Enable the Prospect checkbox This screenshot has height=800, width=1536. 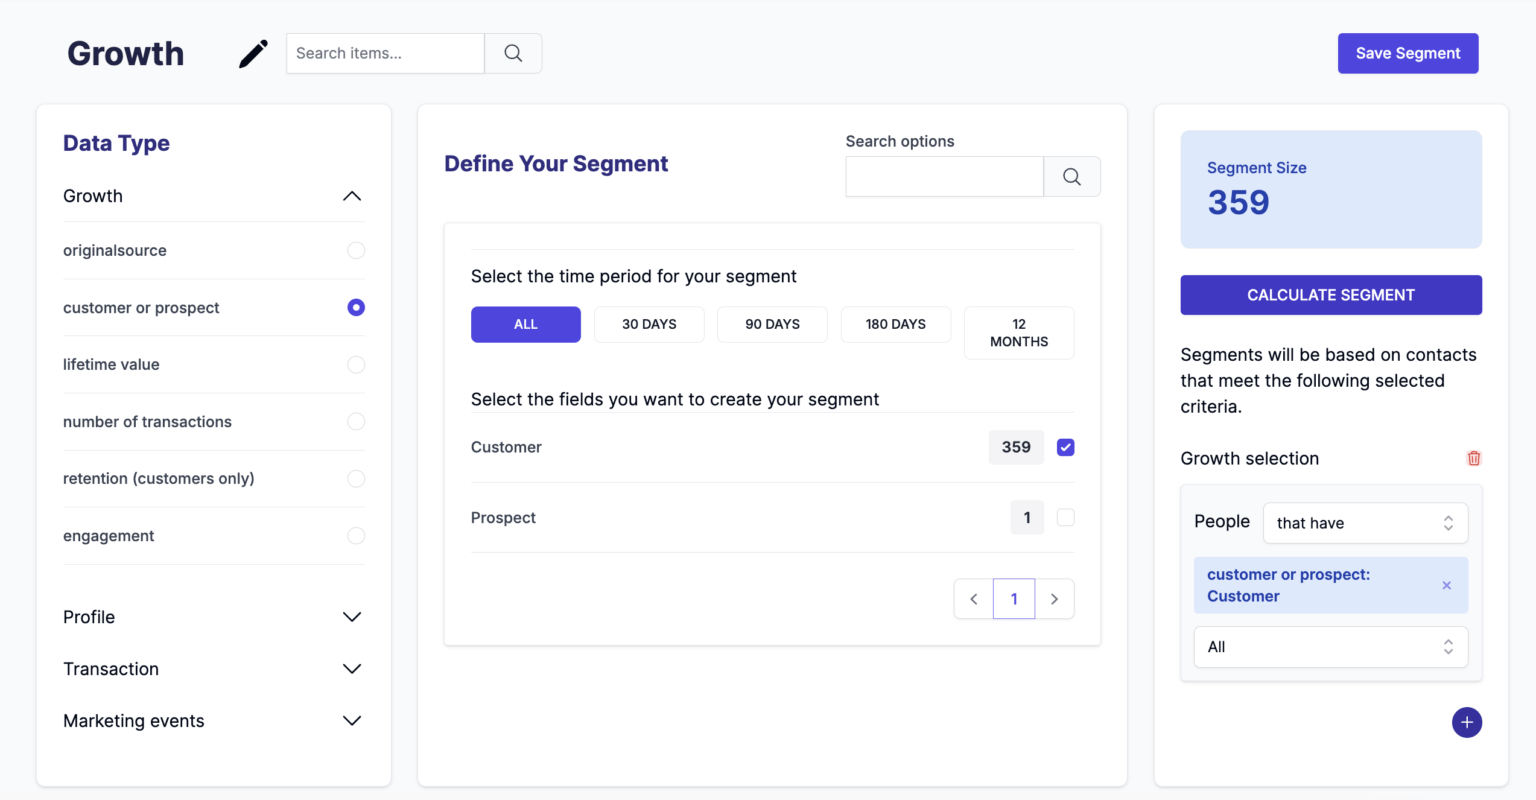tap(1065, 517)
